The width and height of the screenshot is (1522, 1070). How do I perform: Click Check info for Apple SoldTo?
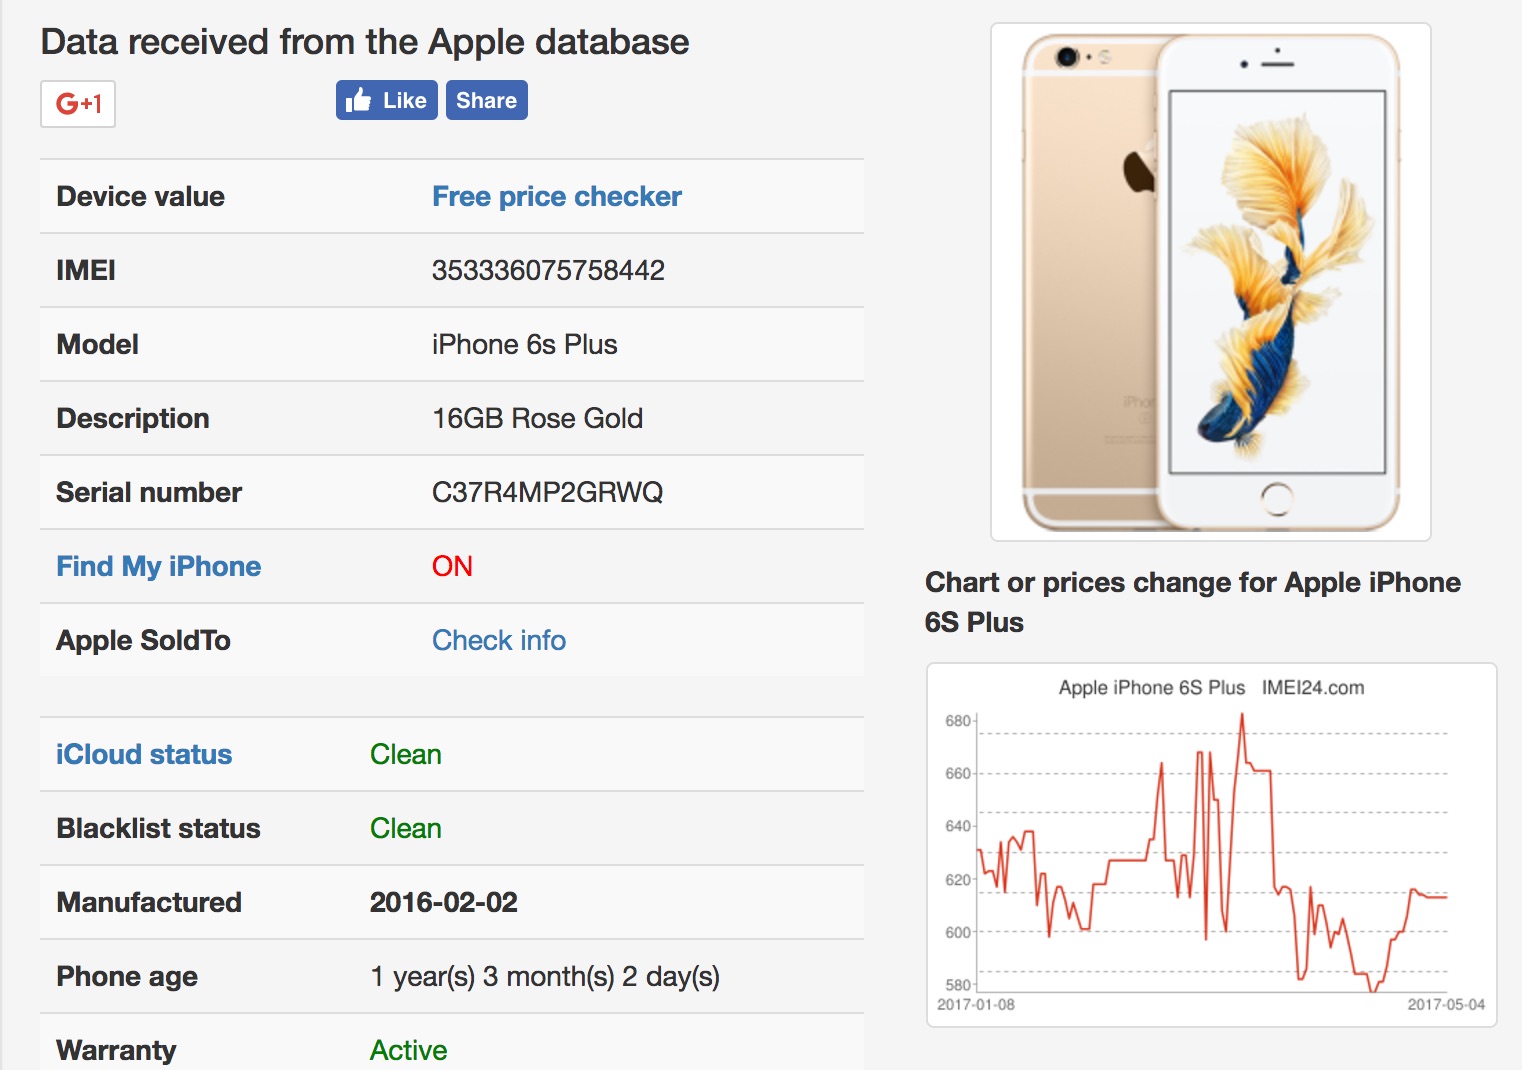coord(498,640)
